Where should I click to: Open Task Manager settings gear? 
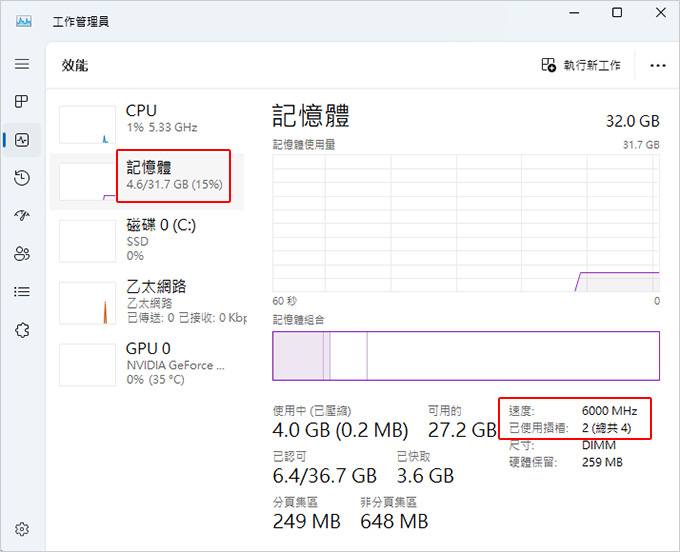(22, 529)
